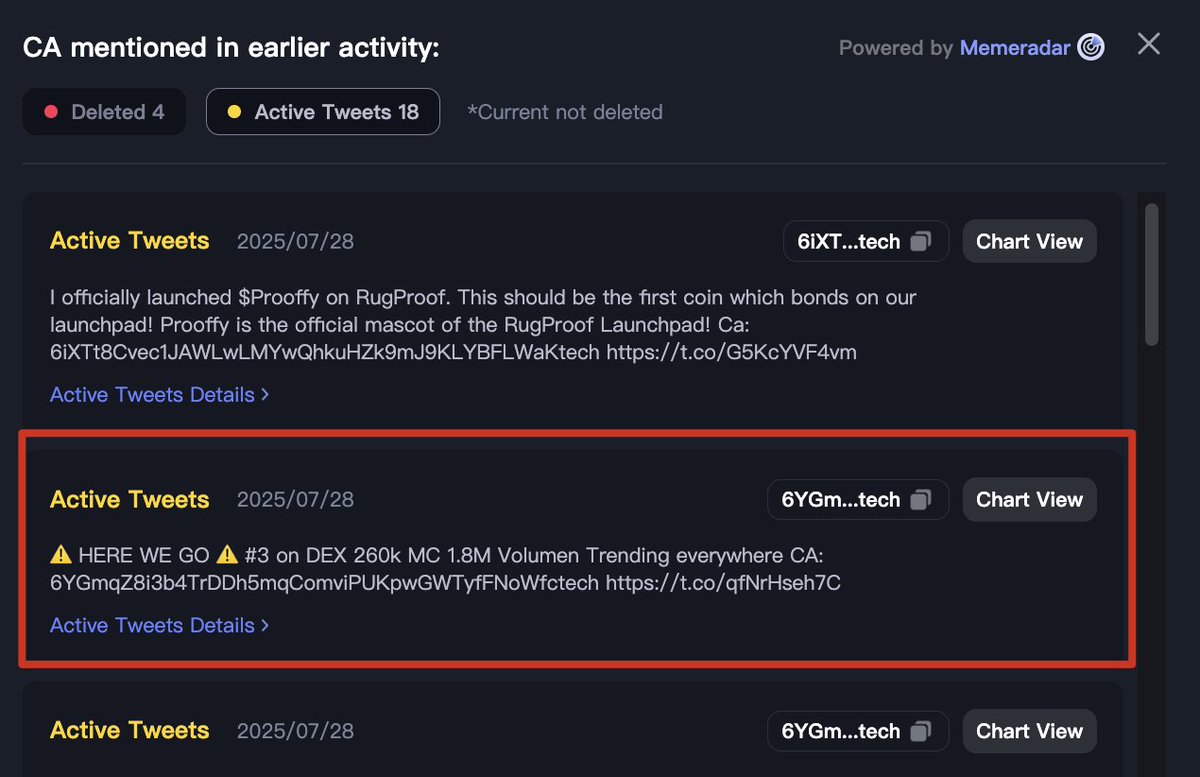This screenshot has height=777, width=1200.
Task: Open Active Tweets Details in the highlighted card
Action: [x=159, y=625]
